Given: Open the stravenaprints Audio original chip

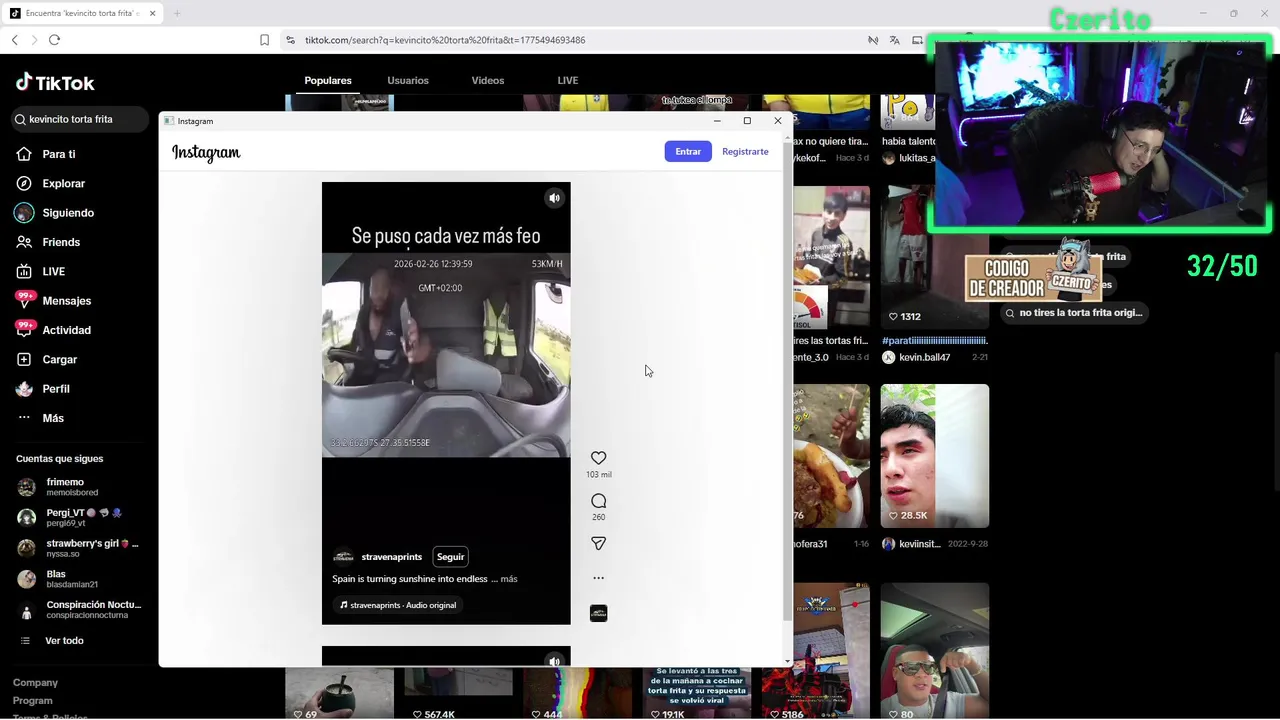Looking at the screenshot, I should tap(398, 605).
